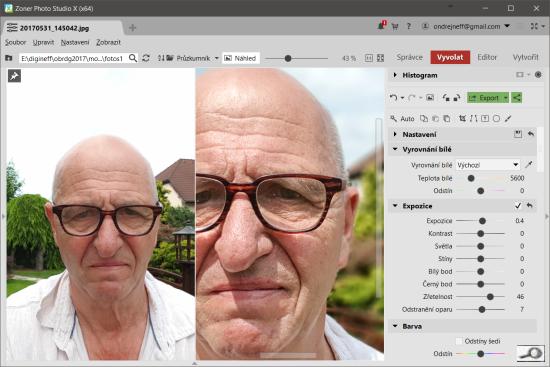Open the undo history dropdown arrow
This screenshot has height=367, width=550.
[402, 98]
